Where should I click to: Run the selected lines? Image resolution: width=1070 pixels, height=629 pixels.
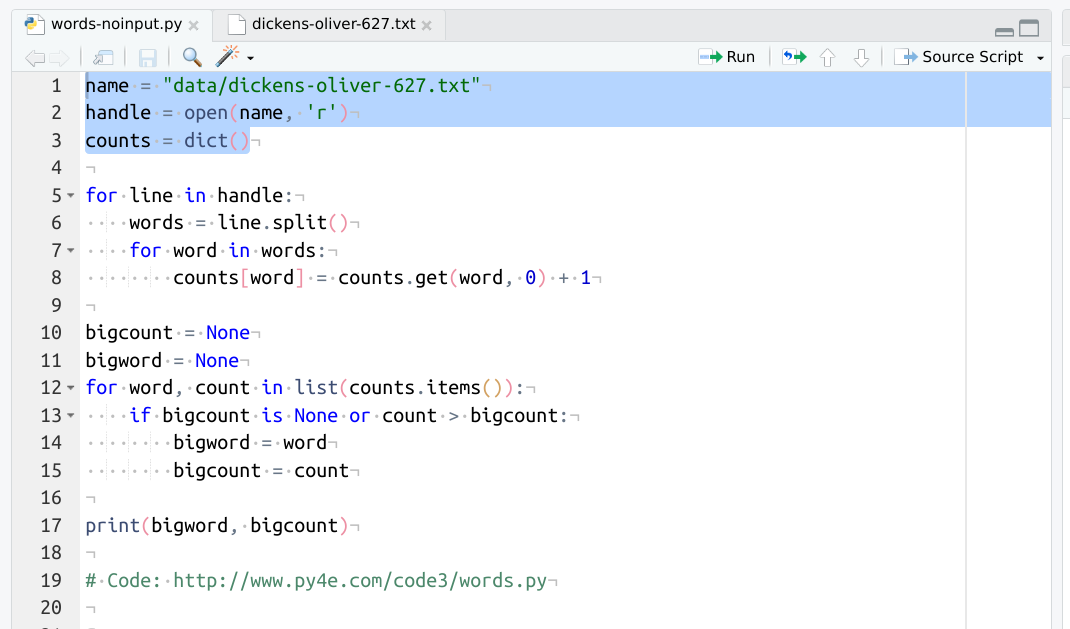[x=727, y=57]
